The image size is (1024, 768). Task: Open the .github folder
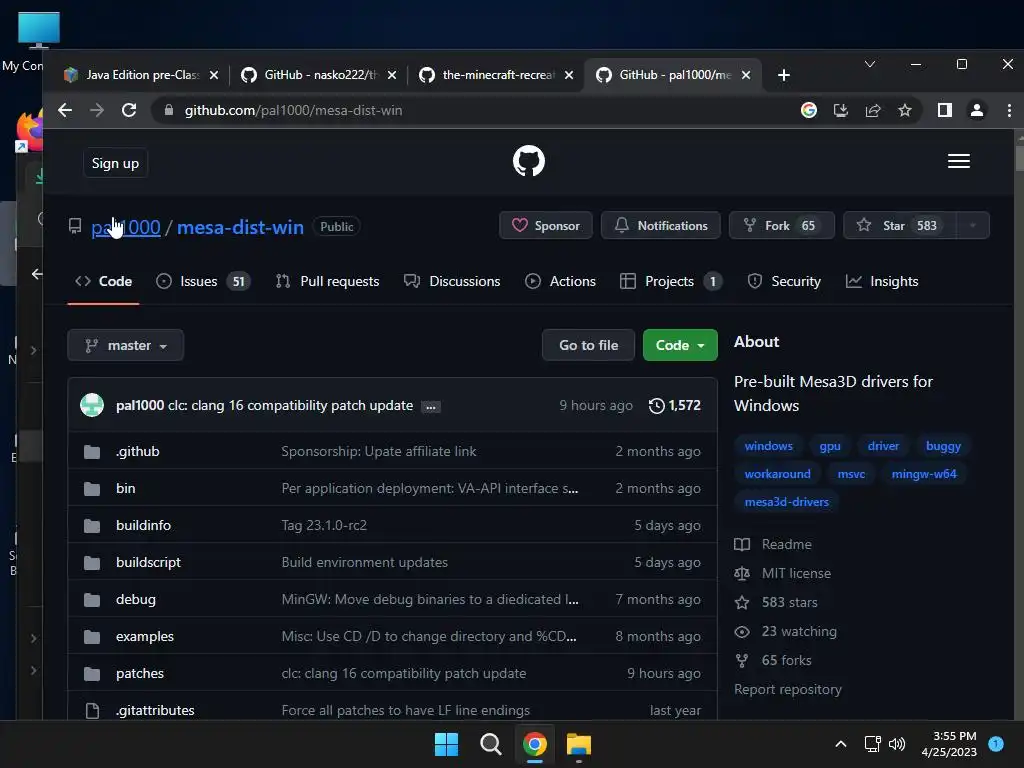(137, 451)
